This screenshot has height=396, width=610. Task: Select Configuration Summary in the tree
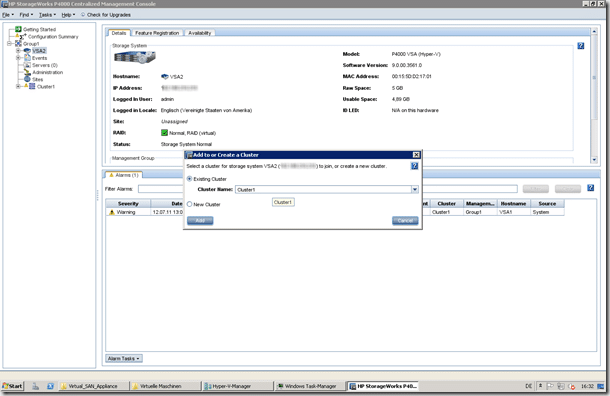(x=53, y=37)
